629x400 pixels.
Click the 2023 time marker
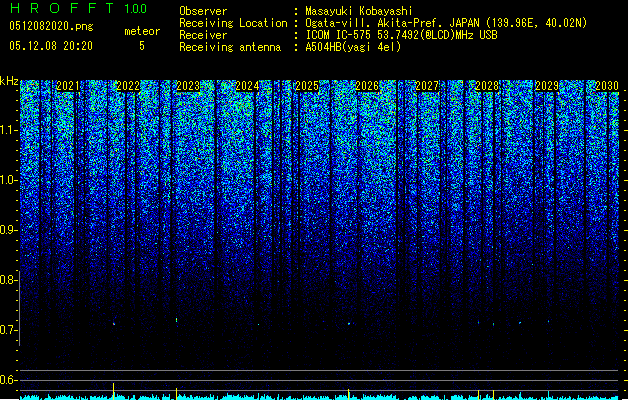[188, 86]
